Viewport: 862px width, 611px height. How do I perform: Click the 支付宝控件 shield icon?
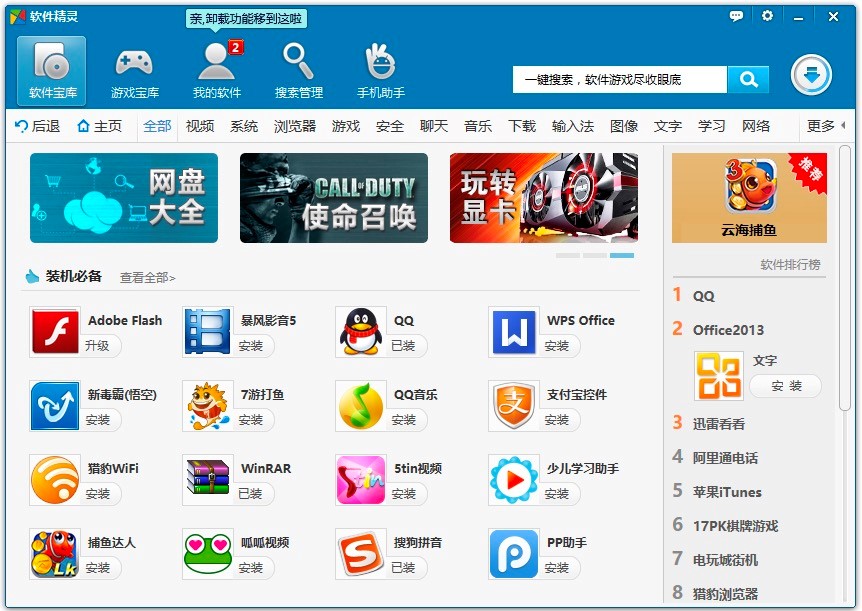tap(513, 406)
